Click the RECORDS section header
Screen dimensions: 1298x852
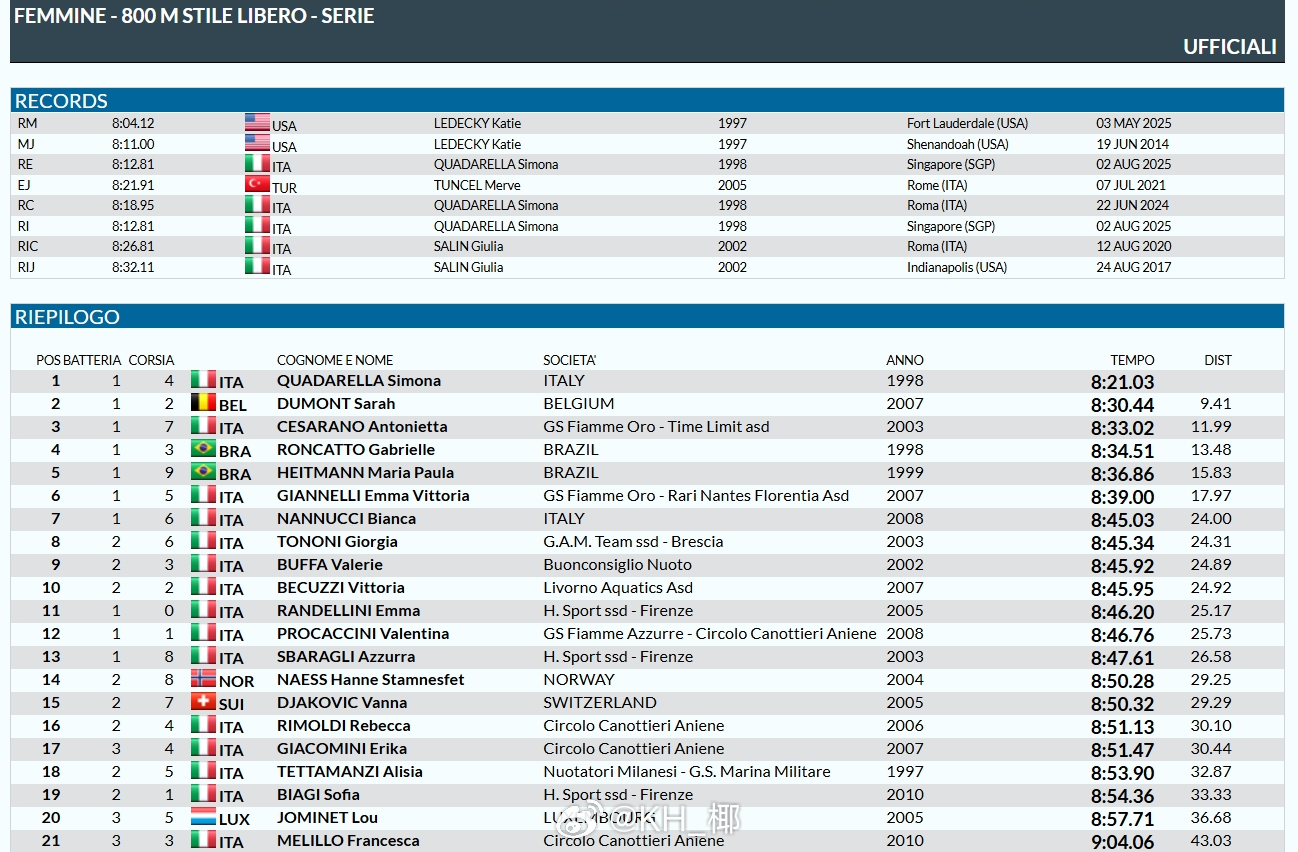click(x=647, y=100)
